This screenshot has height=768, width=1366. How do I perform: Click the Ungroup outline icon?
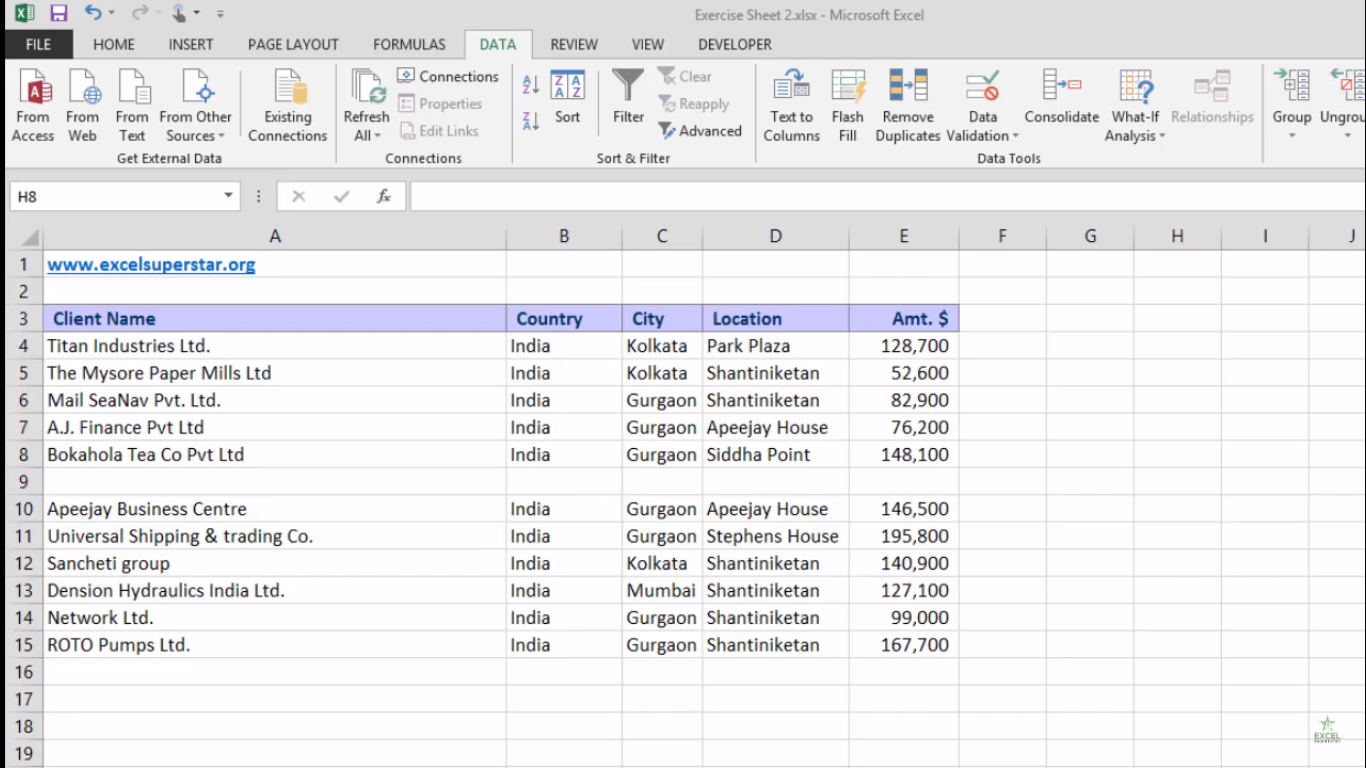[x=1346, y=87]
